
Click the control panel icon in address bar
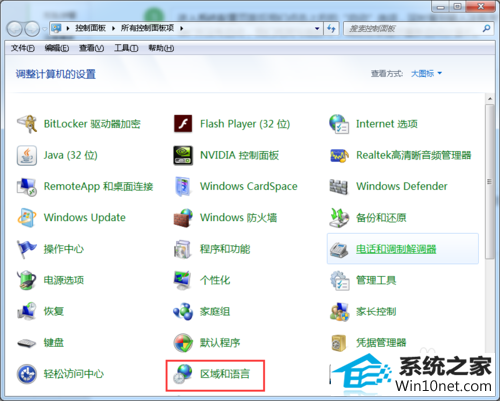pos(56,28)
